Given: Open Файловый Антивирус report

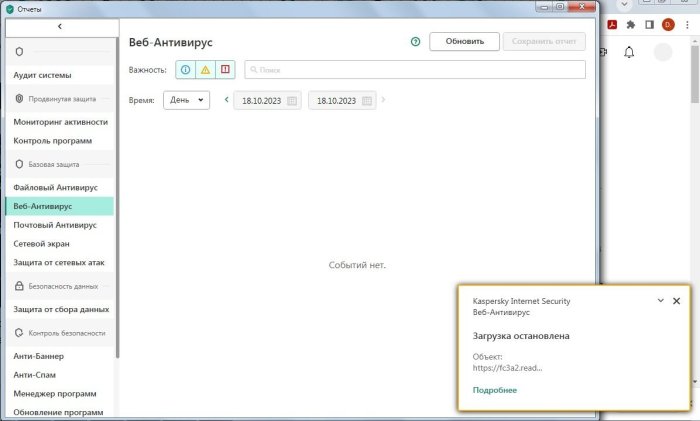Looking at the screenshot, I should coord(60,188).
